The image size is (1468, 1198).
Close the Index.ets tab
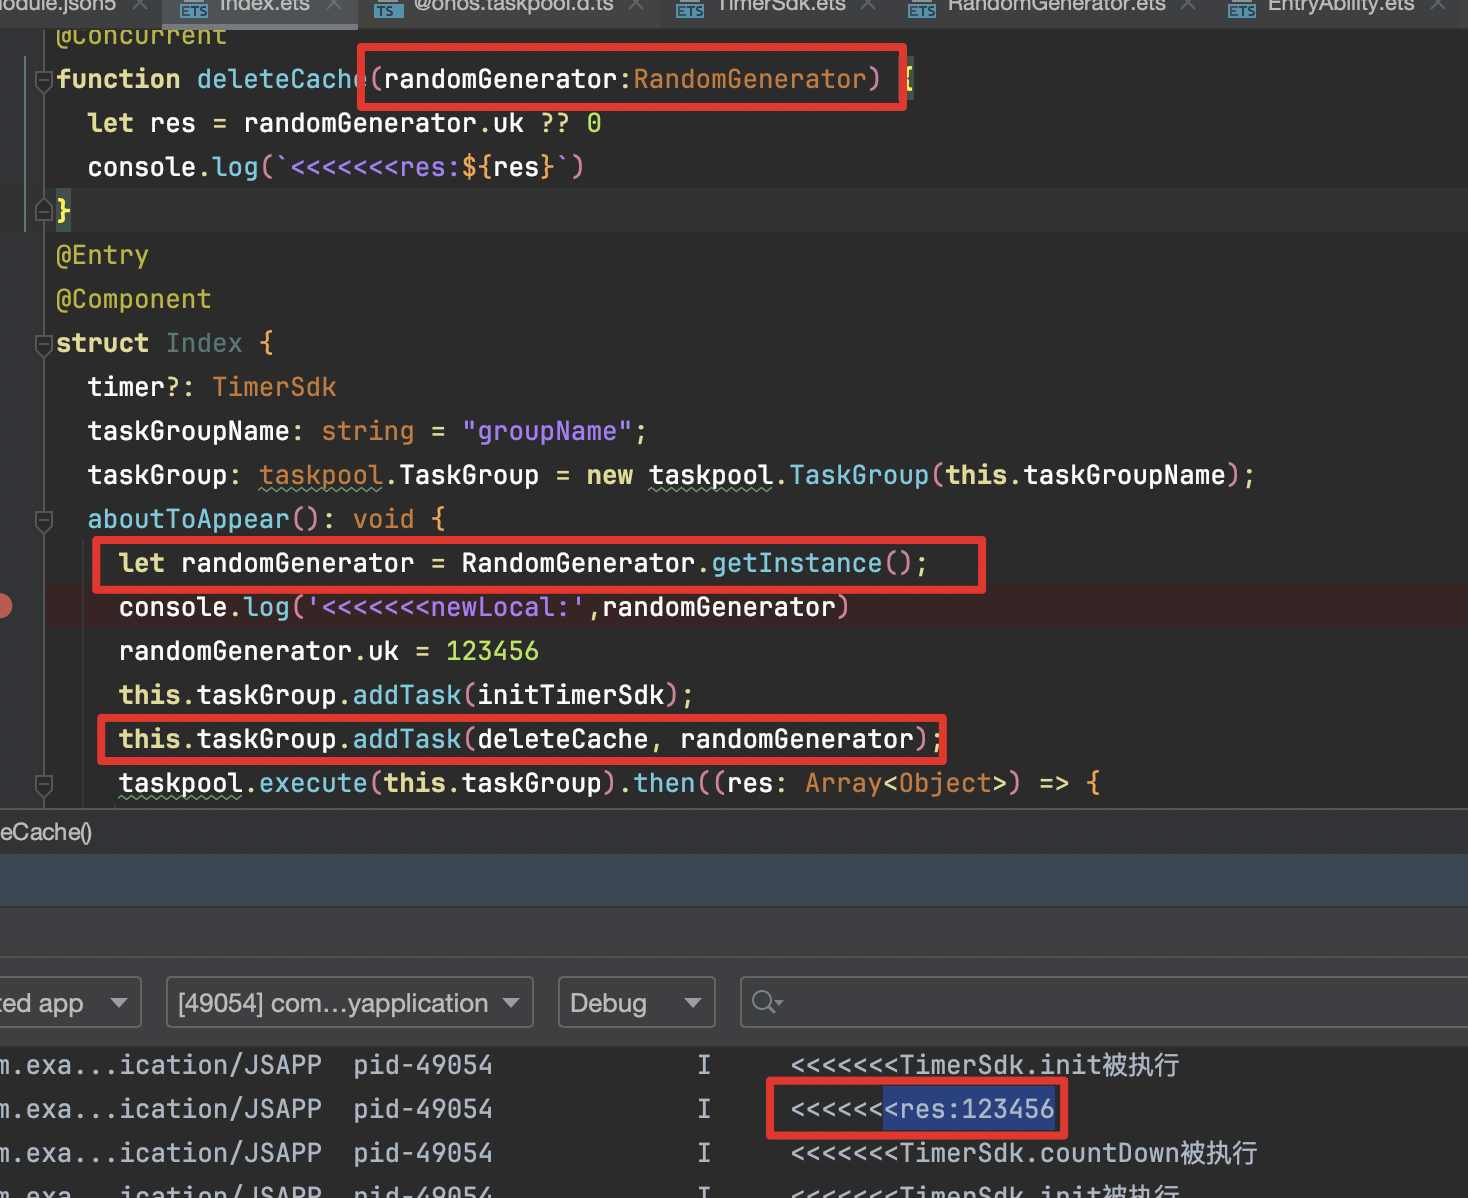click(x=334, y=6)
